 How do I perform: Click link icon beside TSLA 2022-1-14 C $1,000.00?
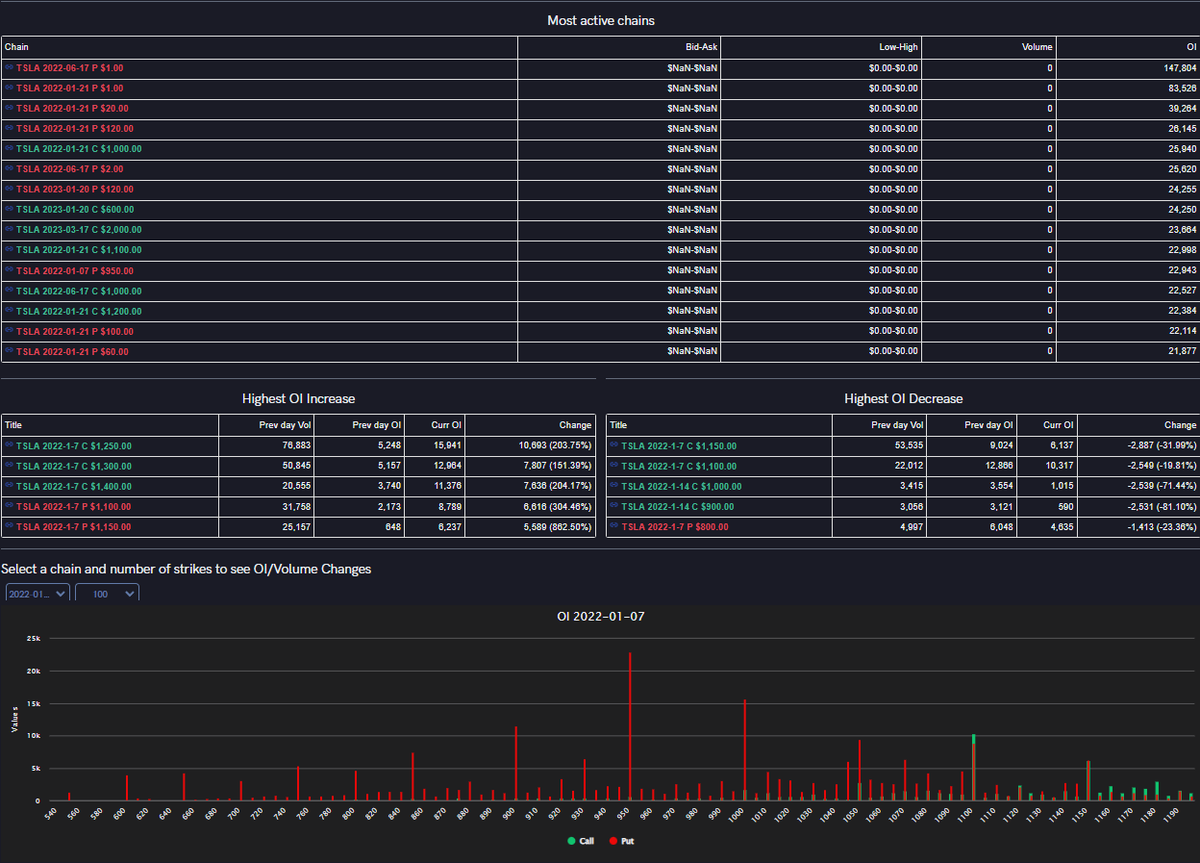pyautogui.click(x=614, y=486)
